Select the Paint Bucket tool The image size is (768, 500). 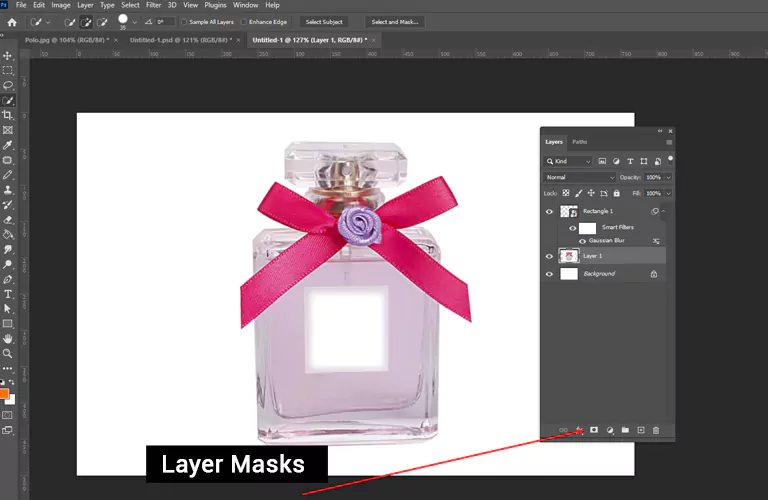click(7, 235)
